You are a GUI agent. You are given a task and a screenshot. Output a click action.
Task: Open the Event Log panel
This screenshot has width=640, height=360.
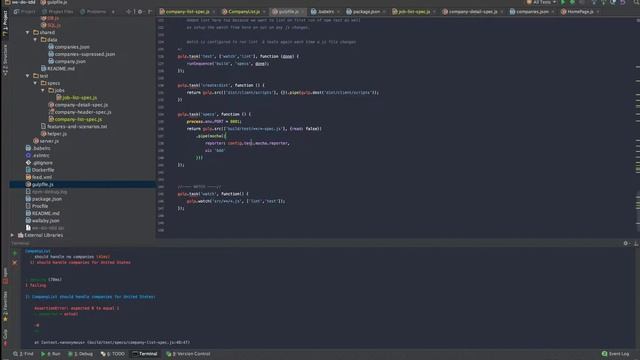tap(616, 354)
